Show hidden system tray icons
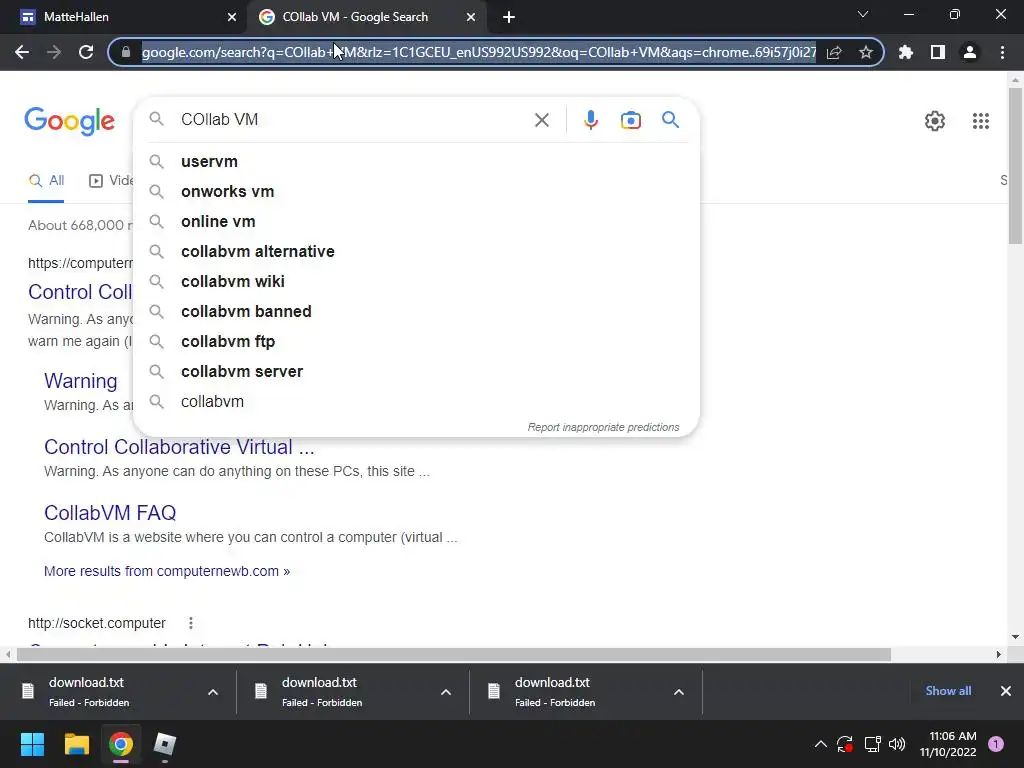1024x768 pixels. click(821, 744)
